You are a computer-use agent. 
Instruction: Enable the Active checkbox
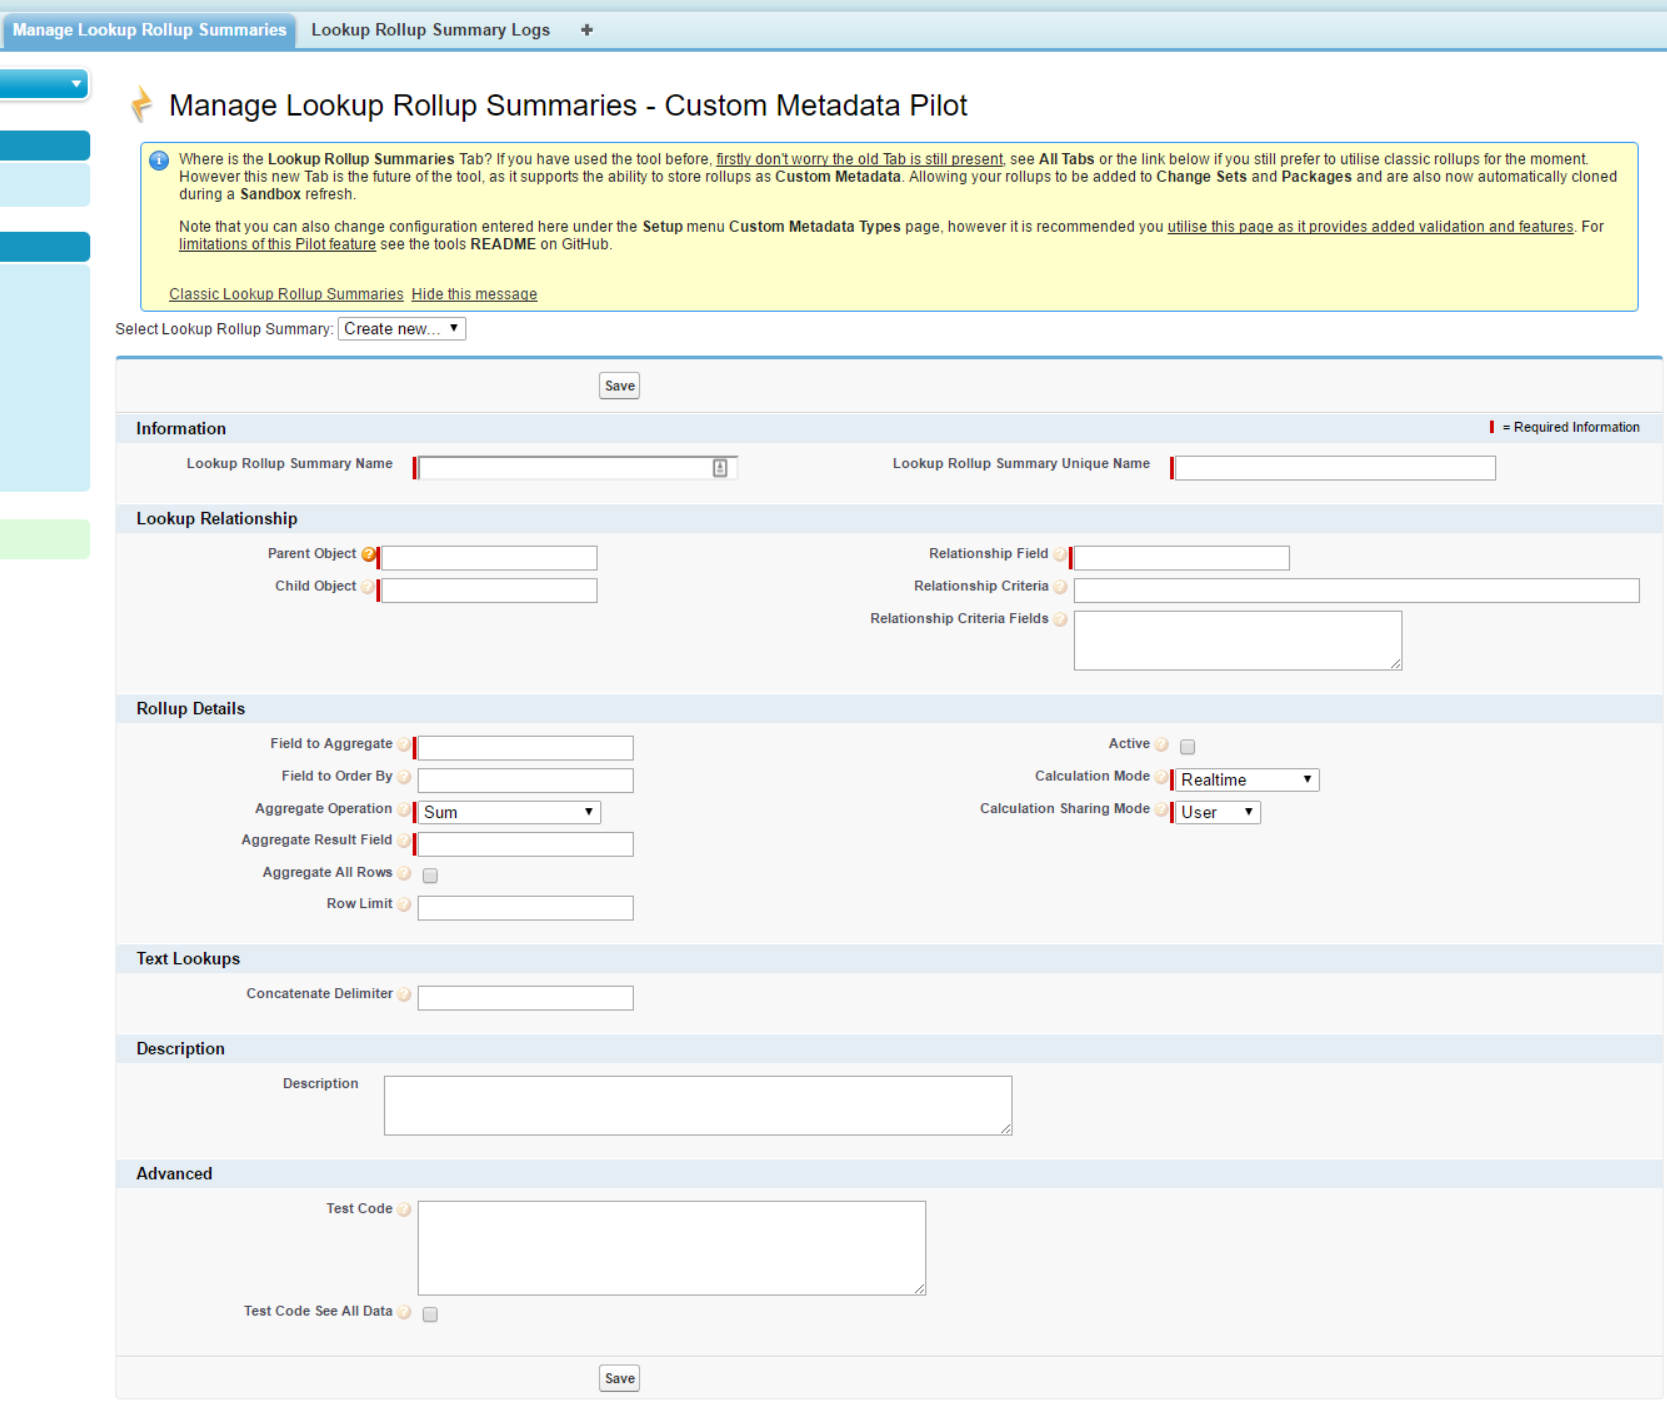click(x=1188, y=747)
